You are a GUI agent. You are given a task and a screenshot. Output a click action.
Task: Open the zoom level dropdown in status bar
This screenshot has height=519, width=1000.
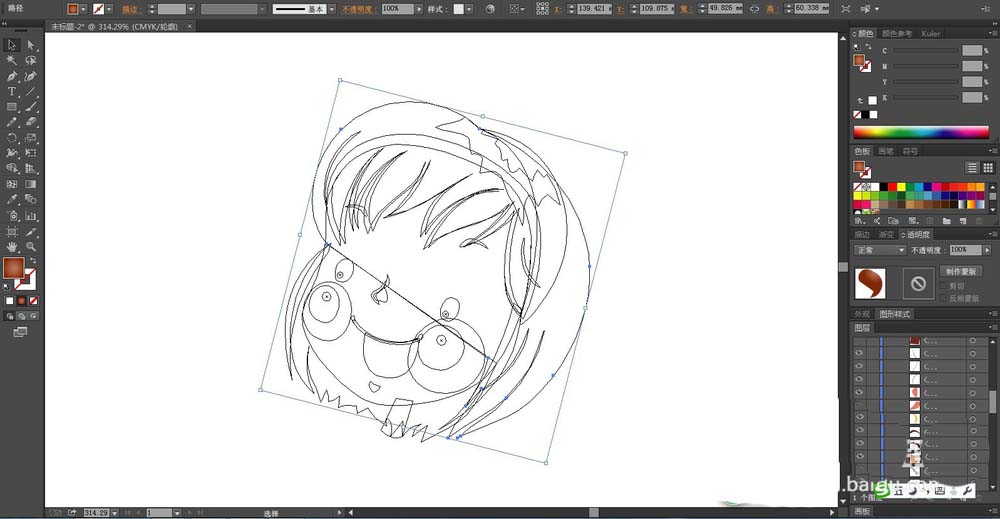tap(115, 513)
